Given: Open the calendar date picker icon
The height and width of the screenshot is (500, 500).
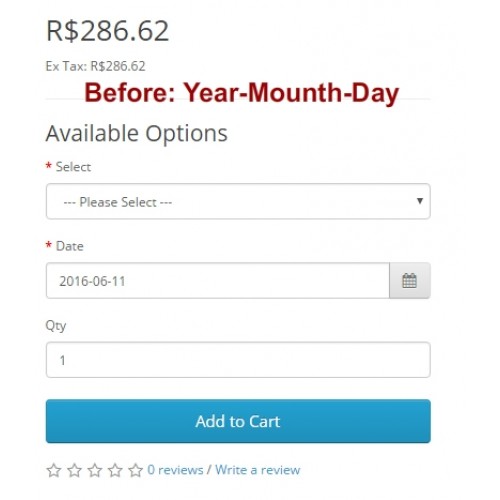Looking at the screenshot, I should (409, 281).
